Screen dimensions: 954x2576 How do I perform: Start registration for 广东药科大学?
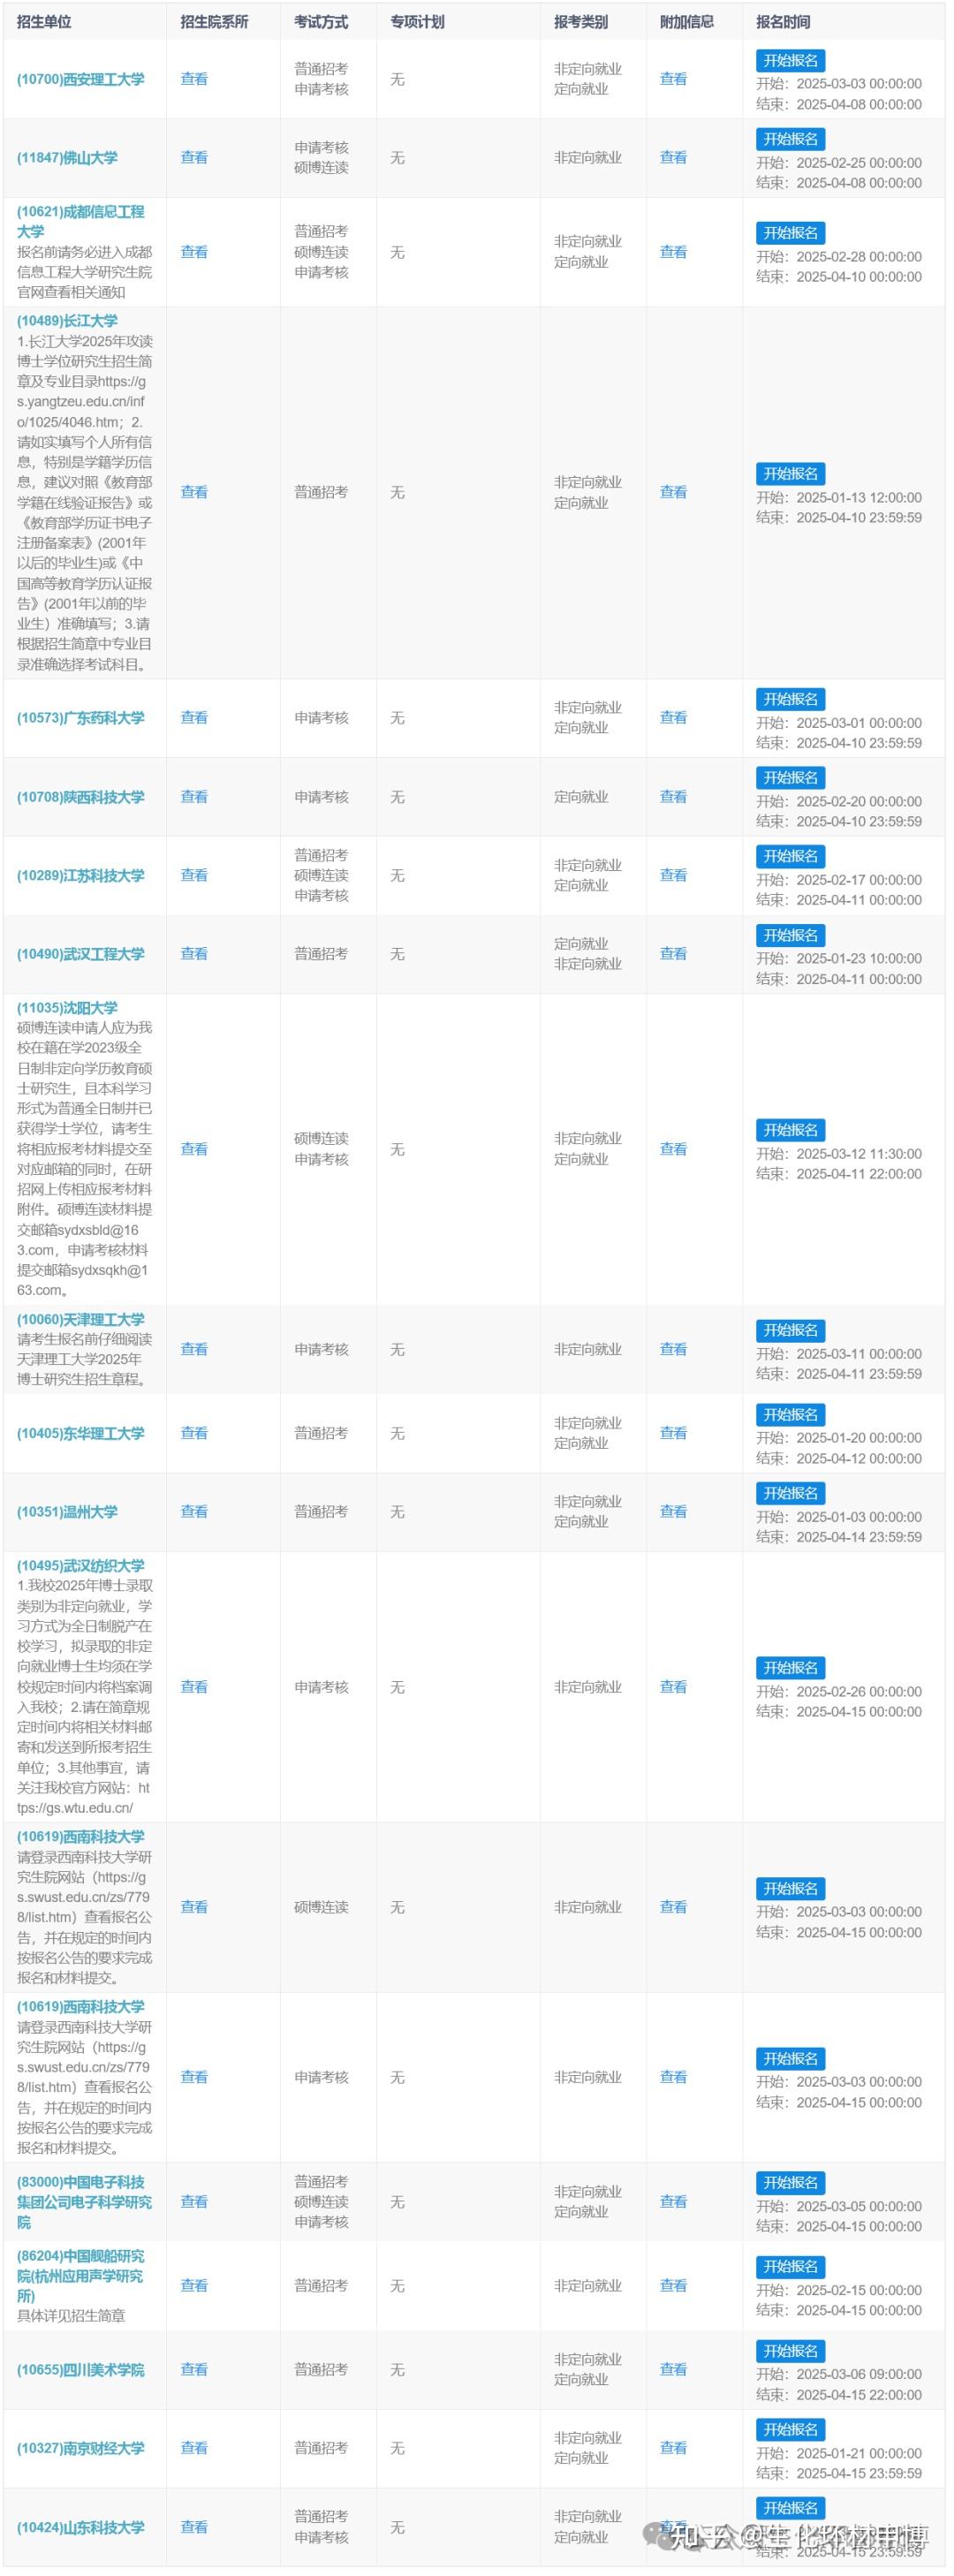(x=790, y=699)
